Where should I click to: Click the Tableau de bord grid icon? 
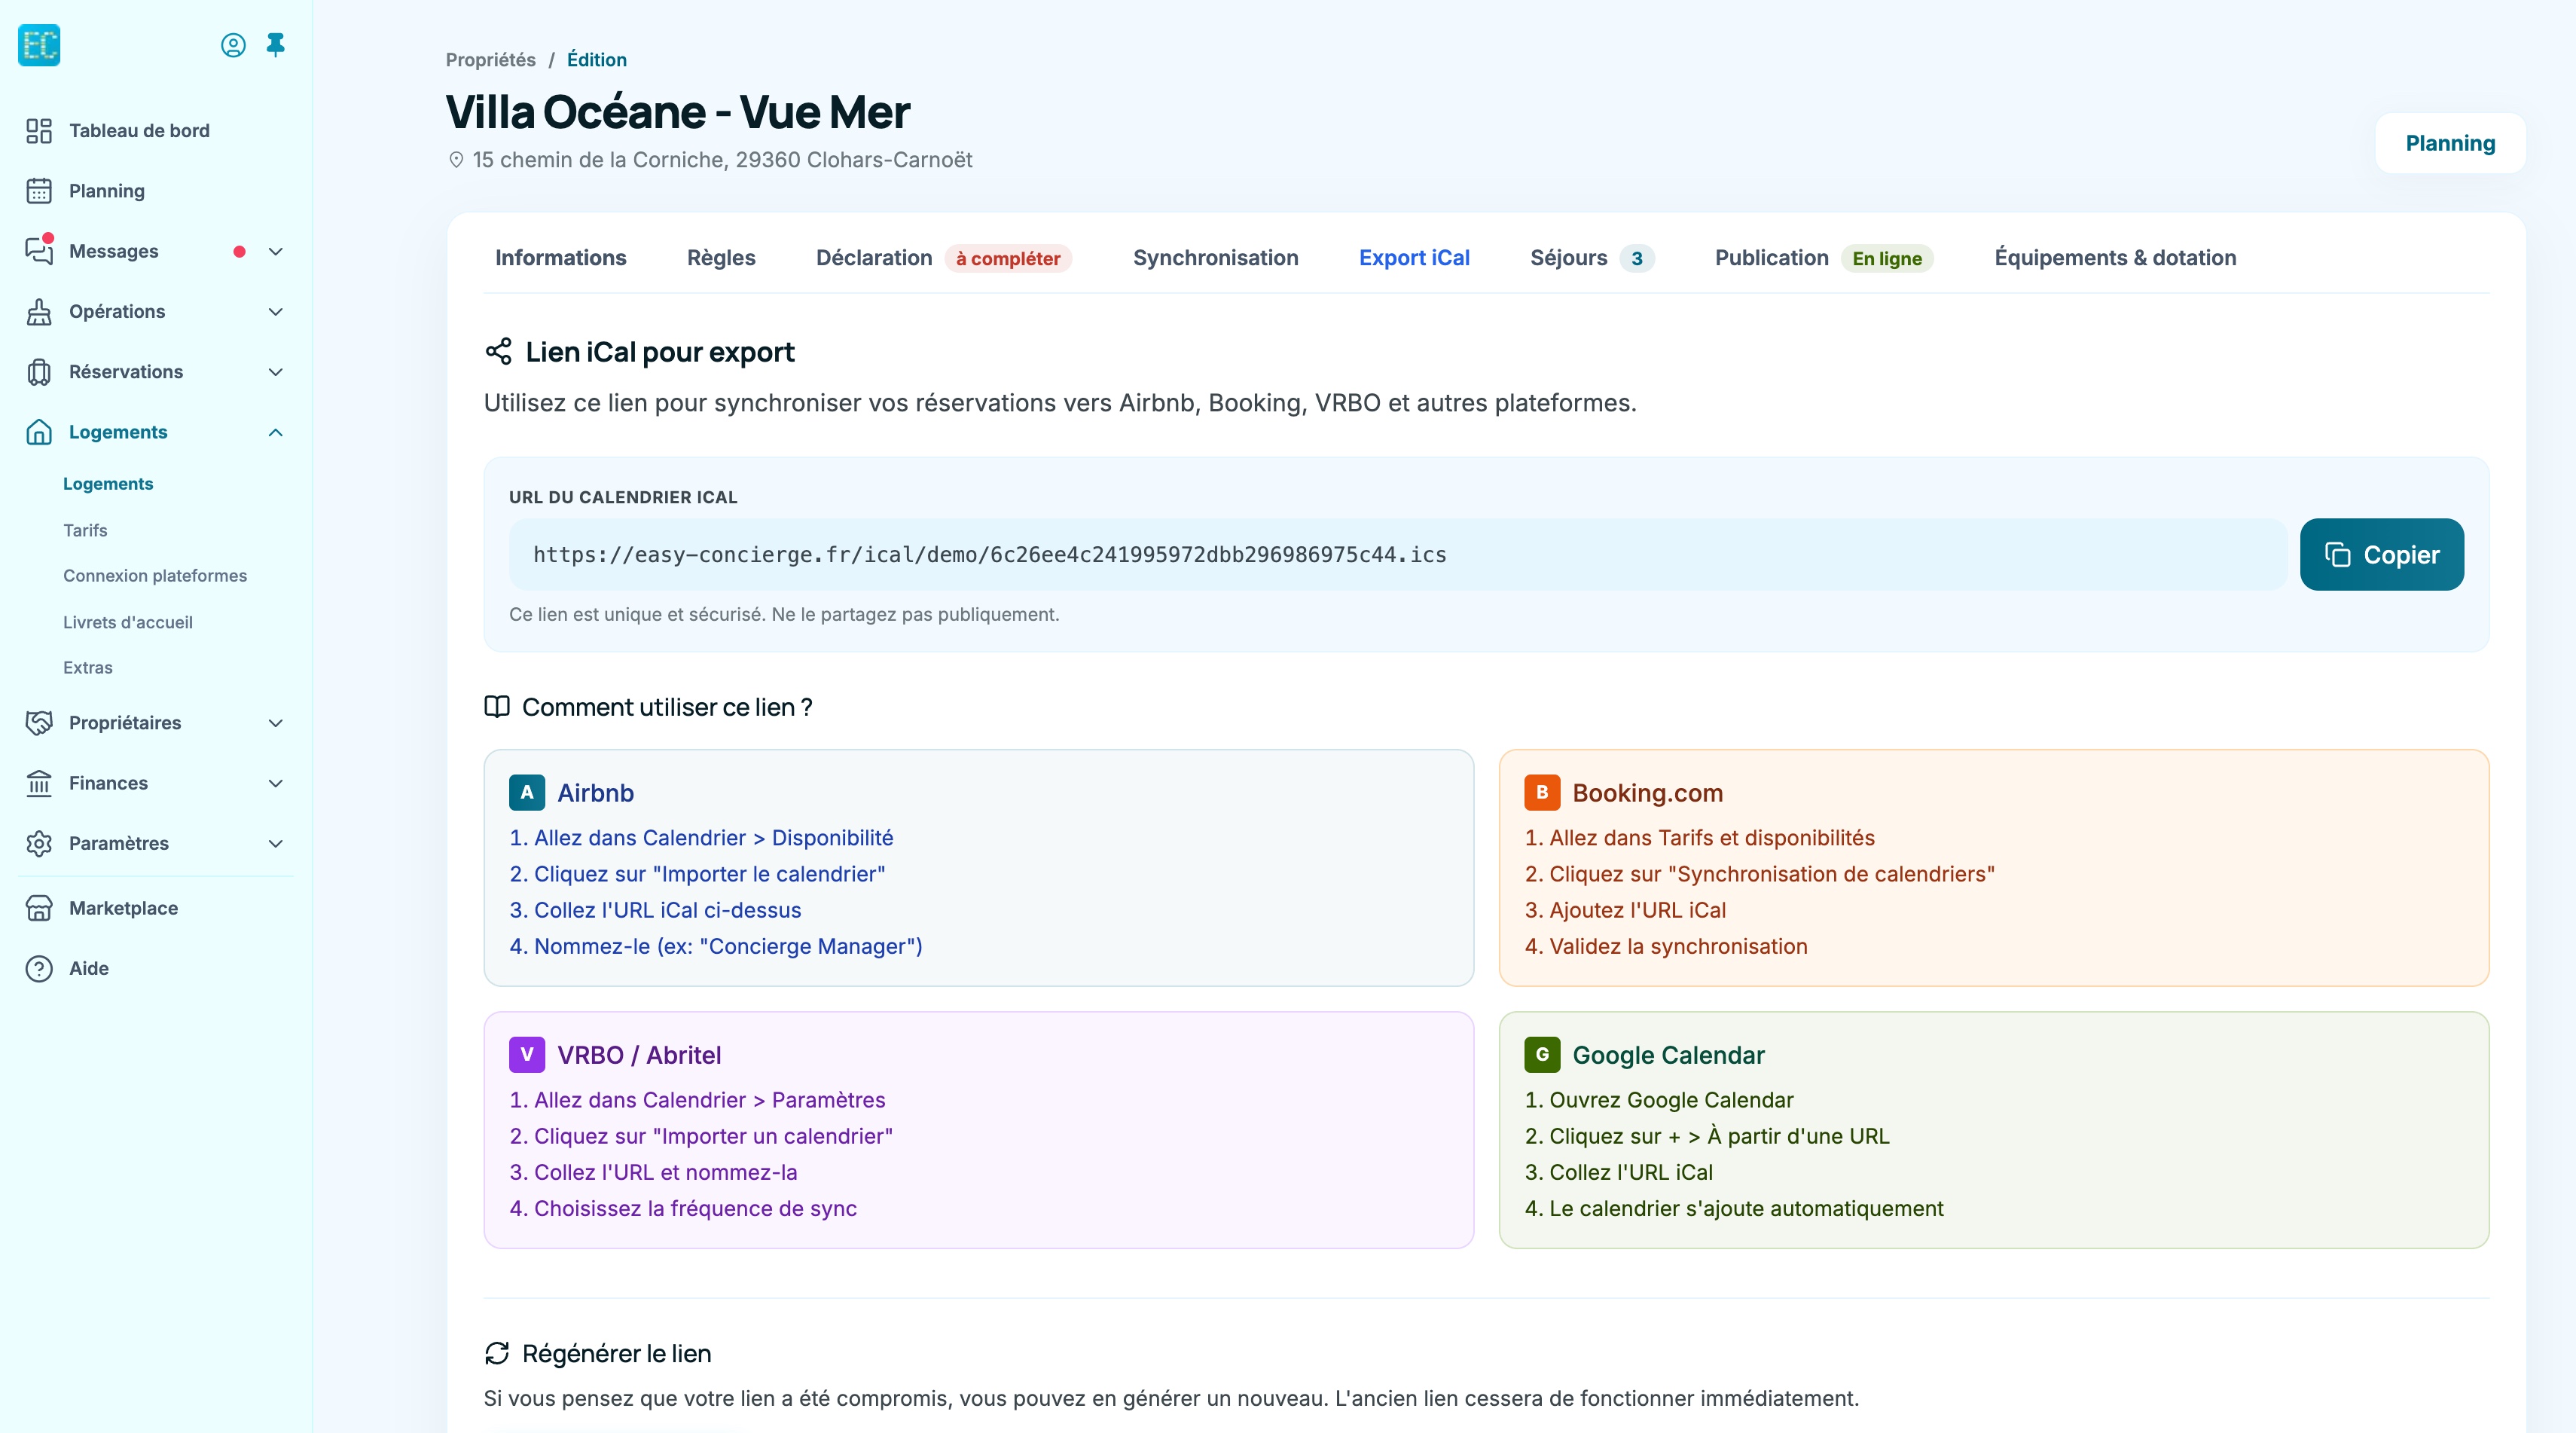39,131
